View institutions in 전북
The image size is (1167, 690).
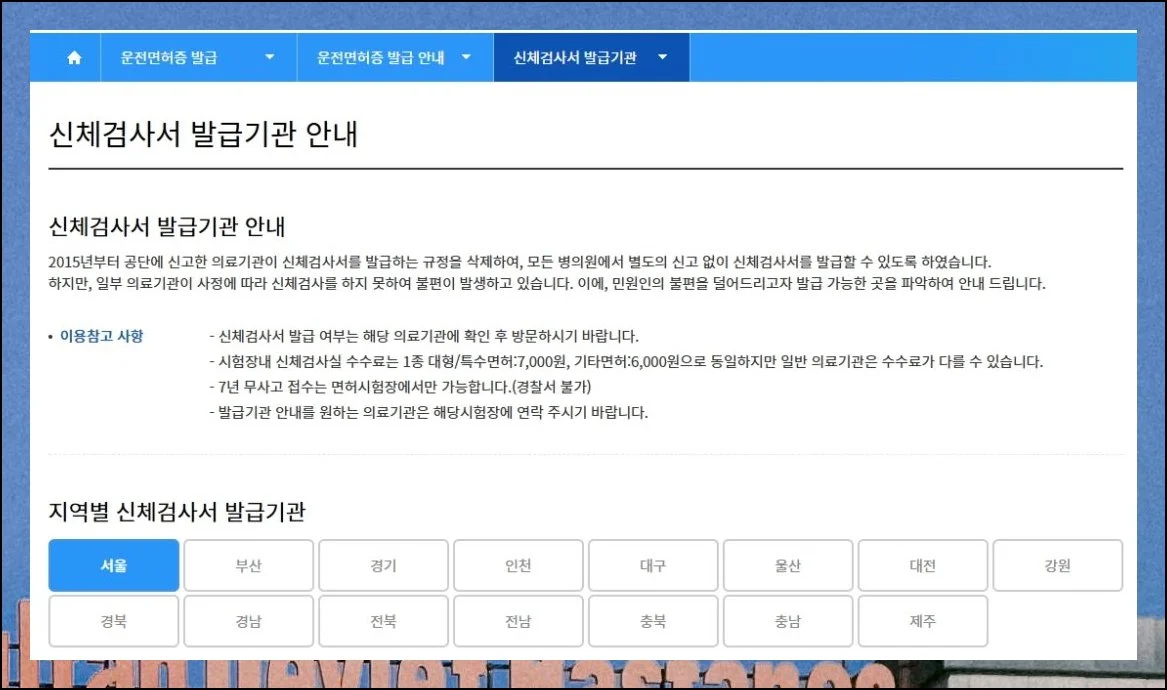click(x=383, y=622)
